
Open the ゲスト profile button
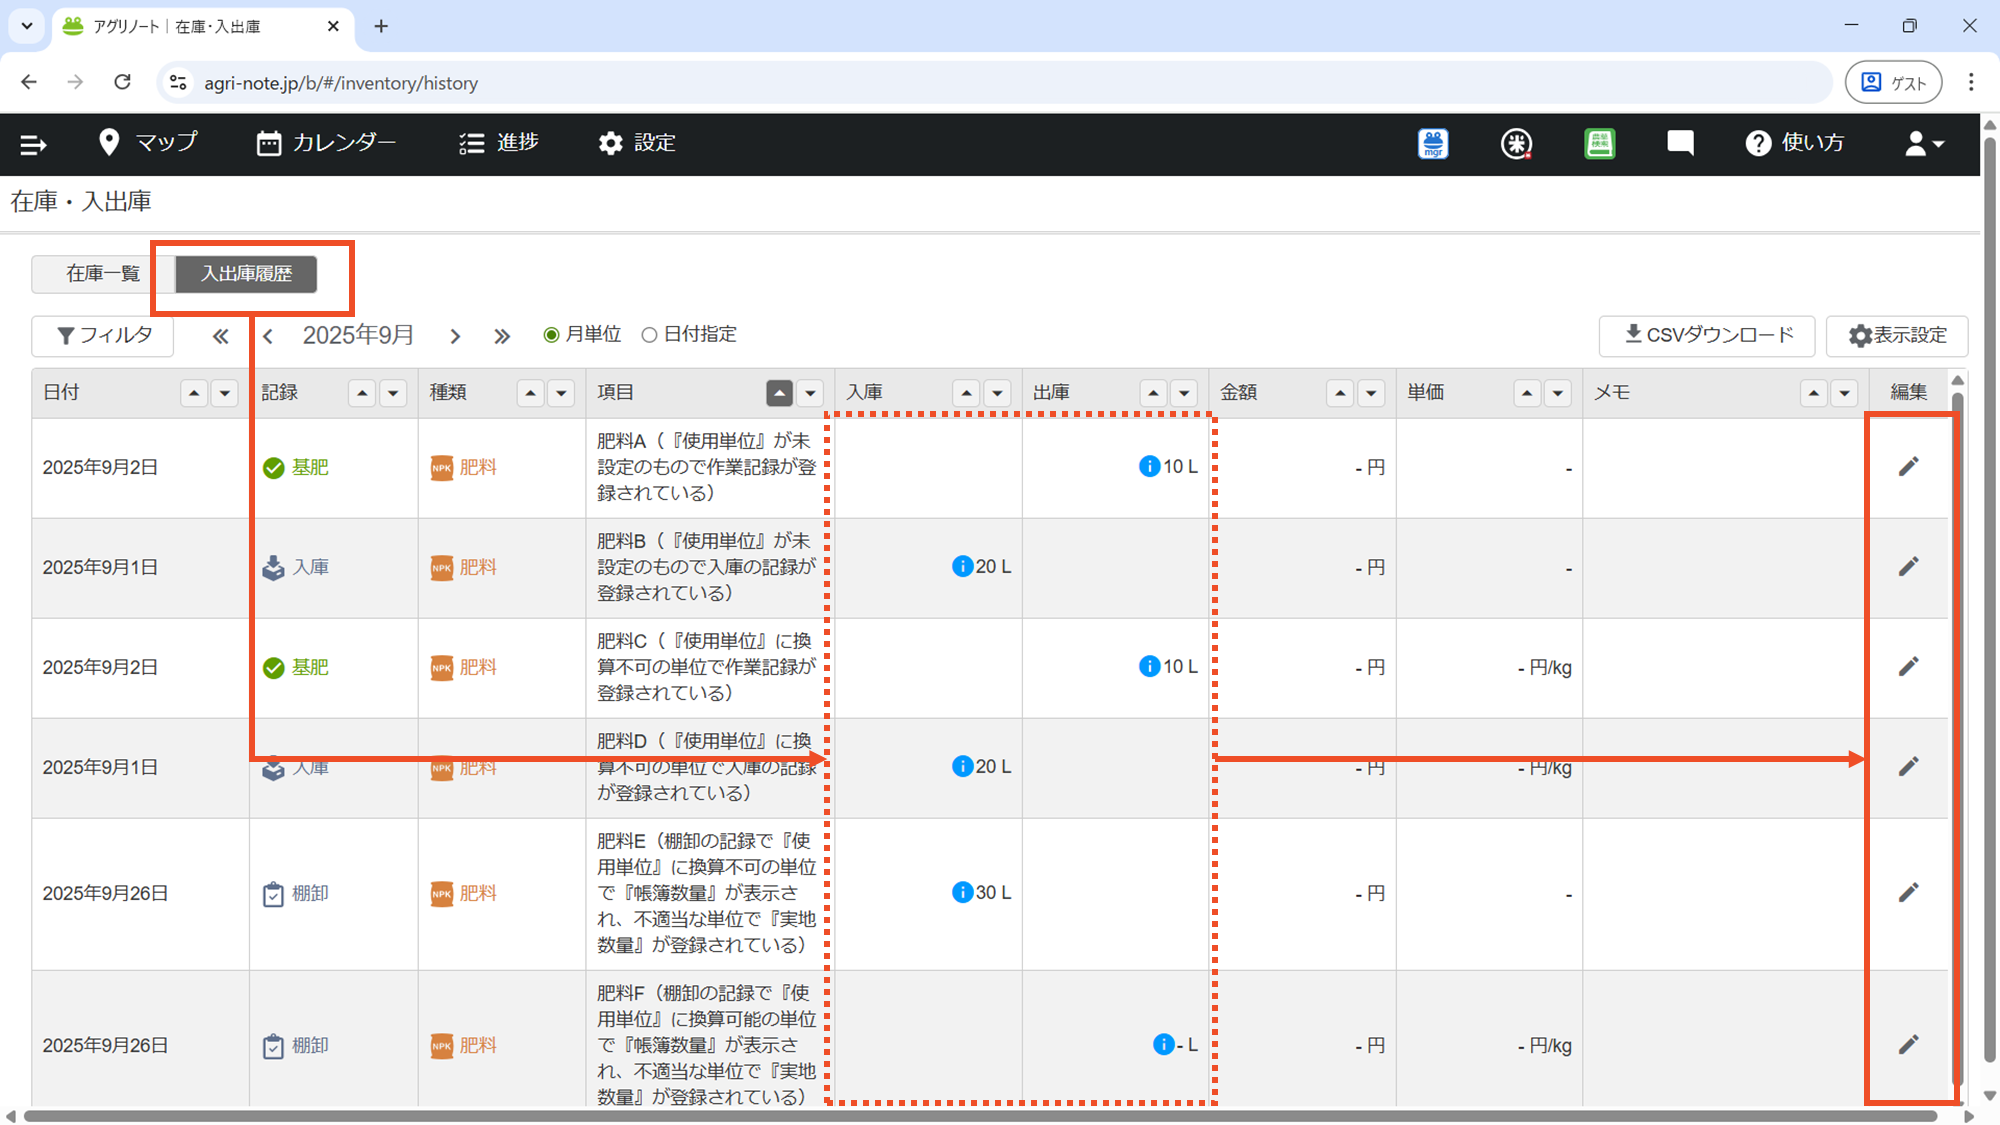1893,83
